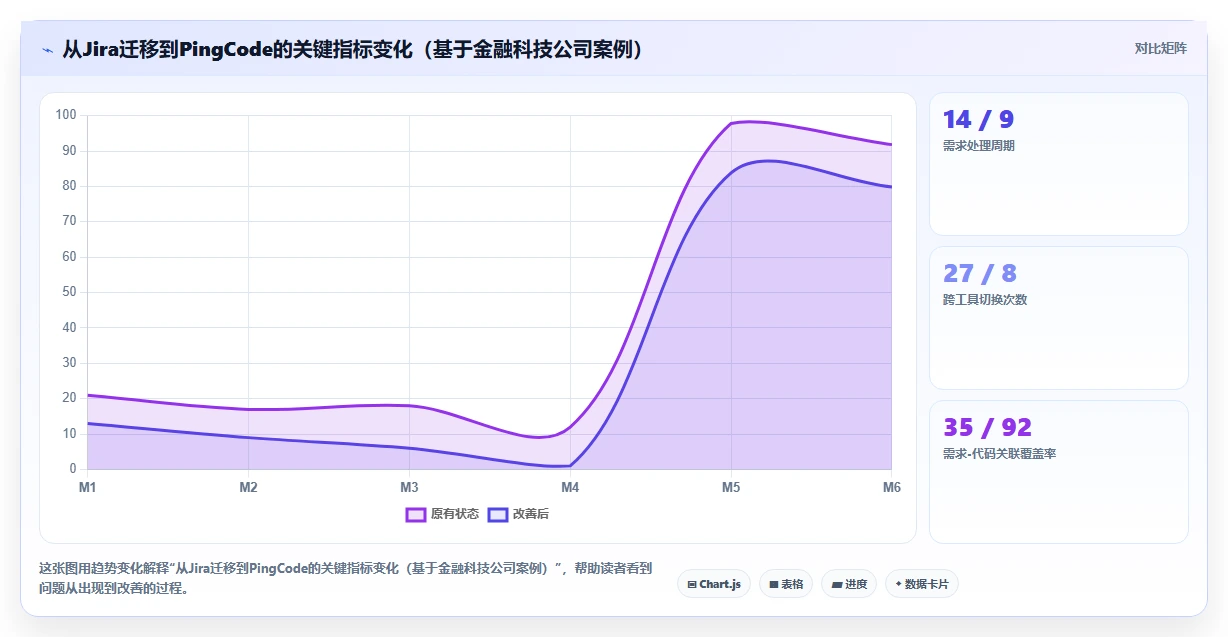
Task: Click the blue line's low point at M4
Action: pyautogui.click(x=570, y=465)
